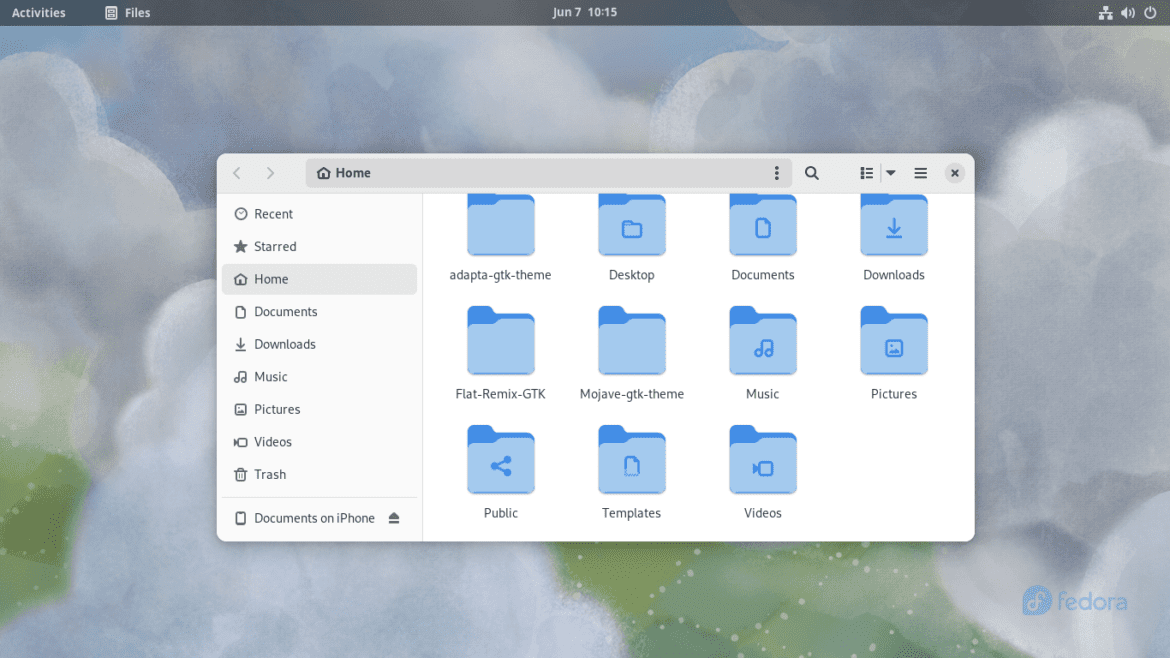
Task: Open the hamburger menu in Files
Action: coord(920,172)
